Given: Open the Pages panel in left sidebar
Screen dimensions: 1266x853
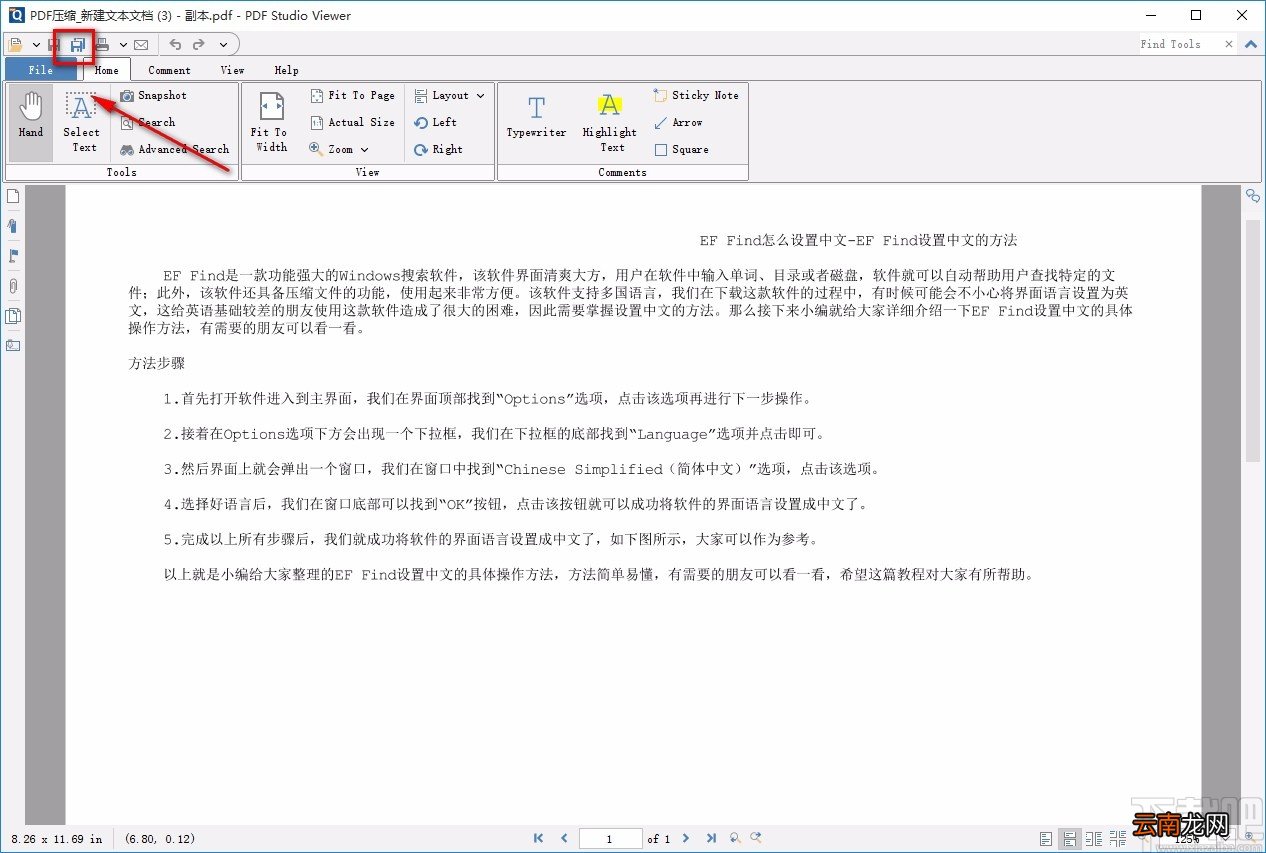Looking at the screenshot, I should tap(13, 196).
